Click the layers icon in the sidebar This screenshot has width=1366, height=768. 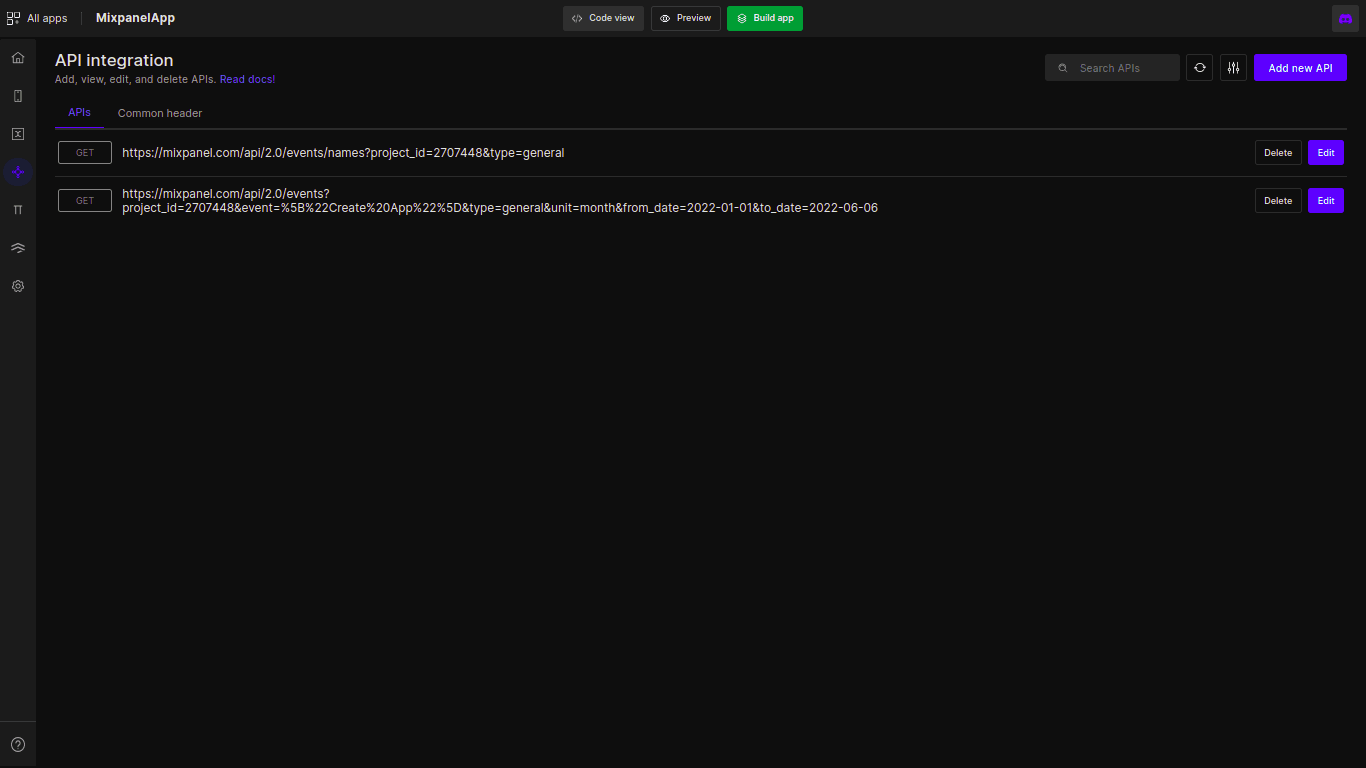17,247
